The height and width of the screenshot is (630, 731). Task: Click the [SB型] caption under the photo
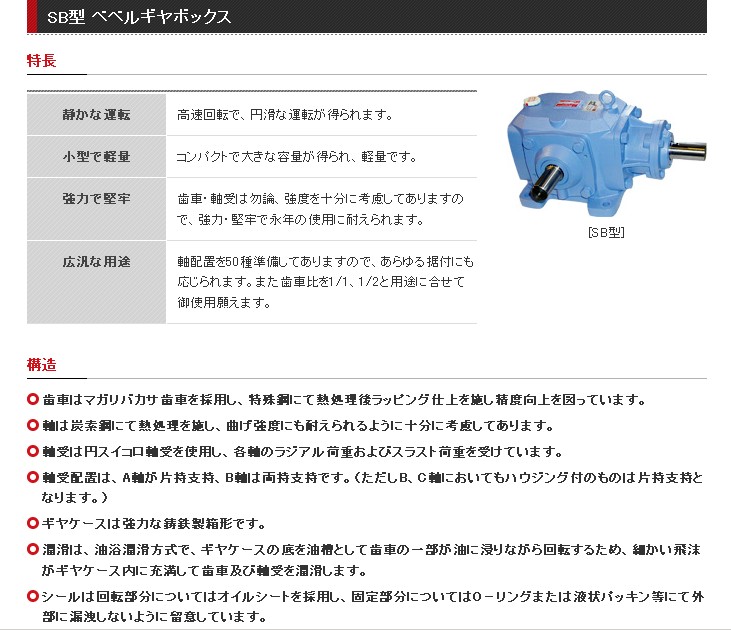pos(605,232)
